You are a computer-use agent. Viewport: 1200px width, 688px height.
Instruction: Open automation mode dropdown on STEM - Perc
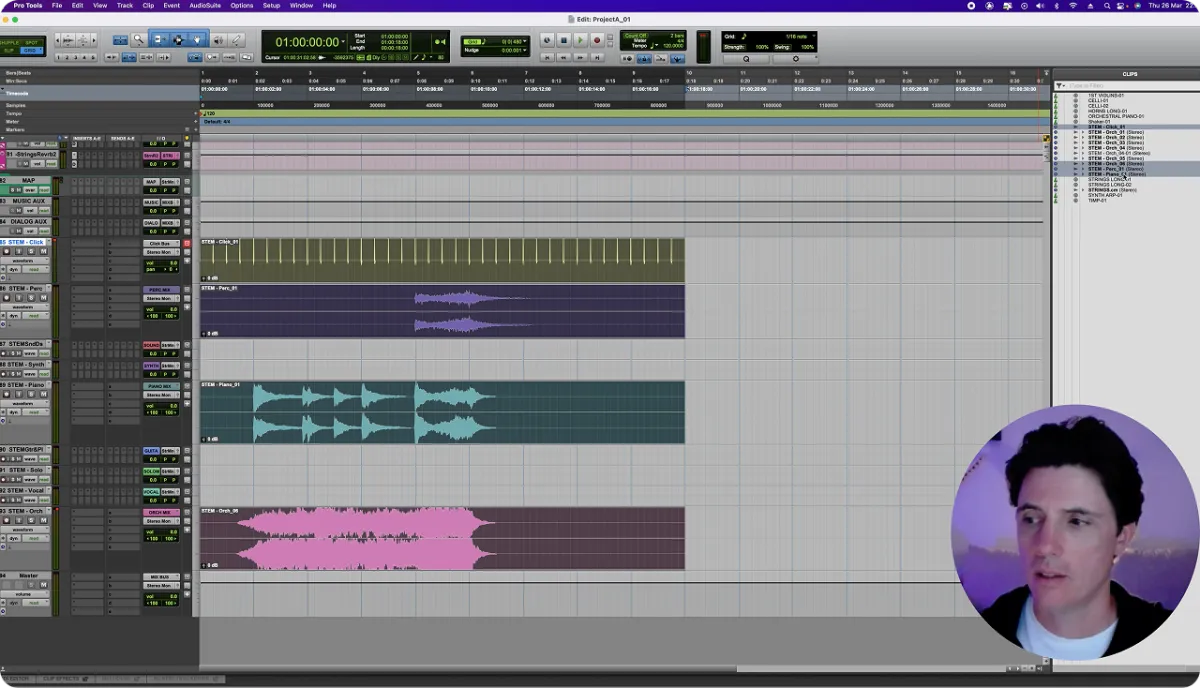click(x=34, y=316)
